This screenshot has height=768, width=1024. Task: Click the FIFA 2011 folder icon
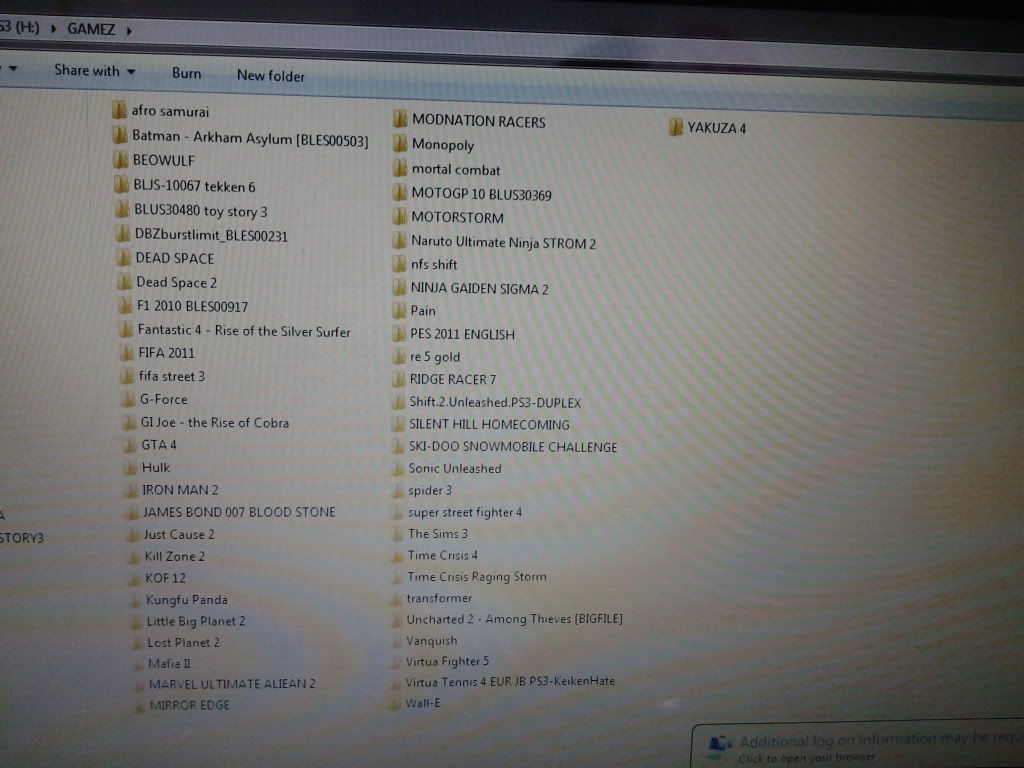pyautogui.click(x=126, y=353)
